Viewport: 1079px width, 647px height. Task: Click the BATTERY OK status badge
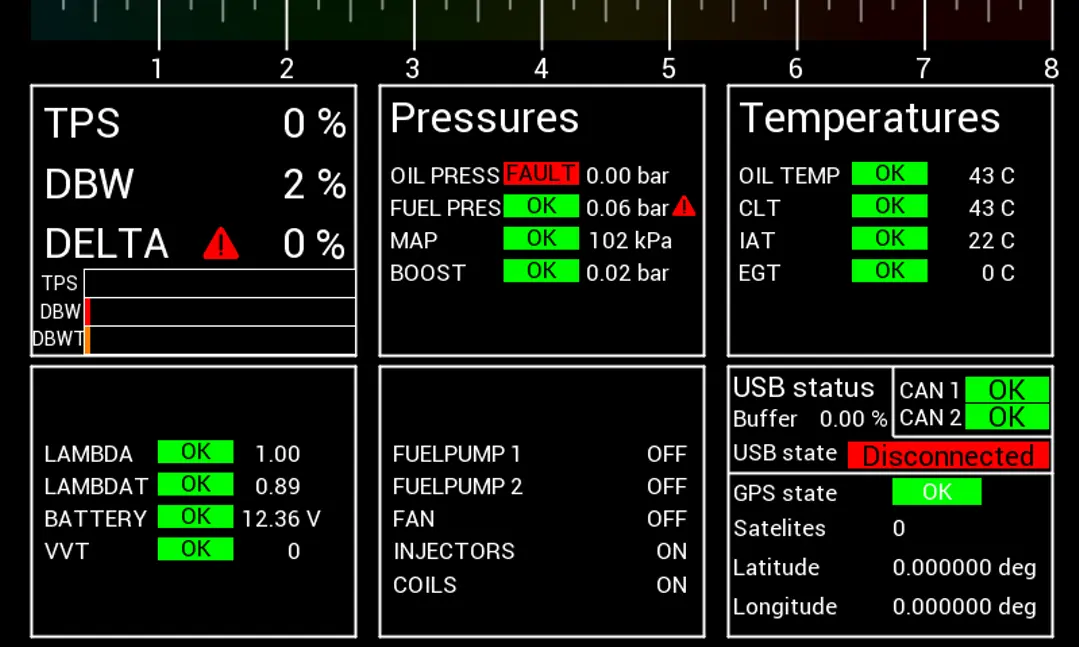point(195,517)
